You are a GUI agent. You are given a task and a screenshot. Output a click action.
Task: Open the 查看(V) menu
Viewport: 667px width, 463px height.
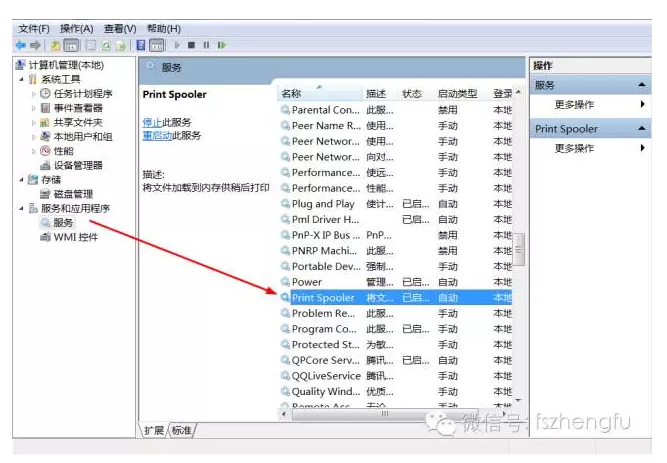pyautogui.click(x=120, y=28)
